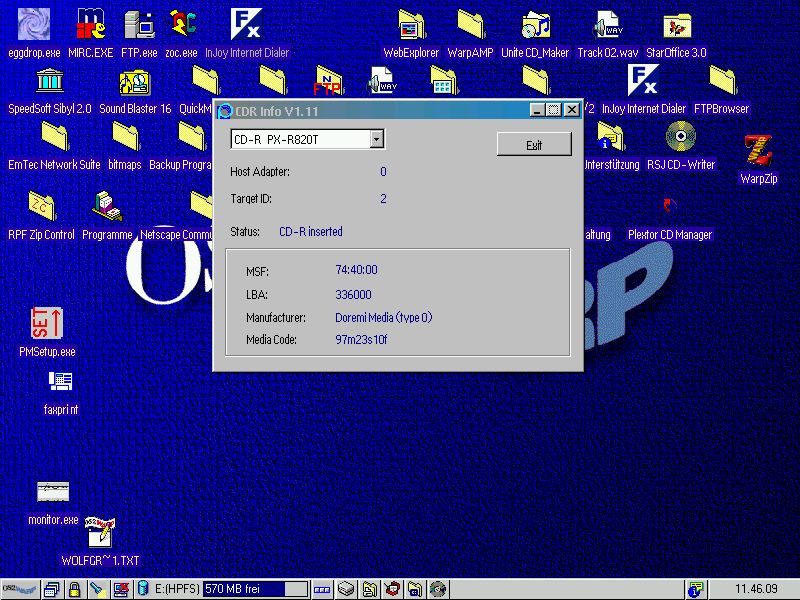Launch Unite CD_Maker icon
Screen dimensions: 800x600
click(x=535, y=24)
